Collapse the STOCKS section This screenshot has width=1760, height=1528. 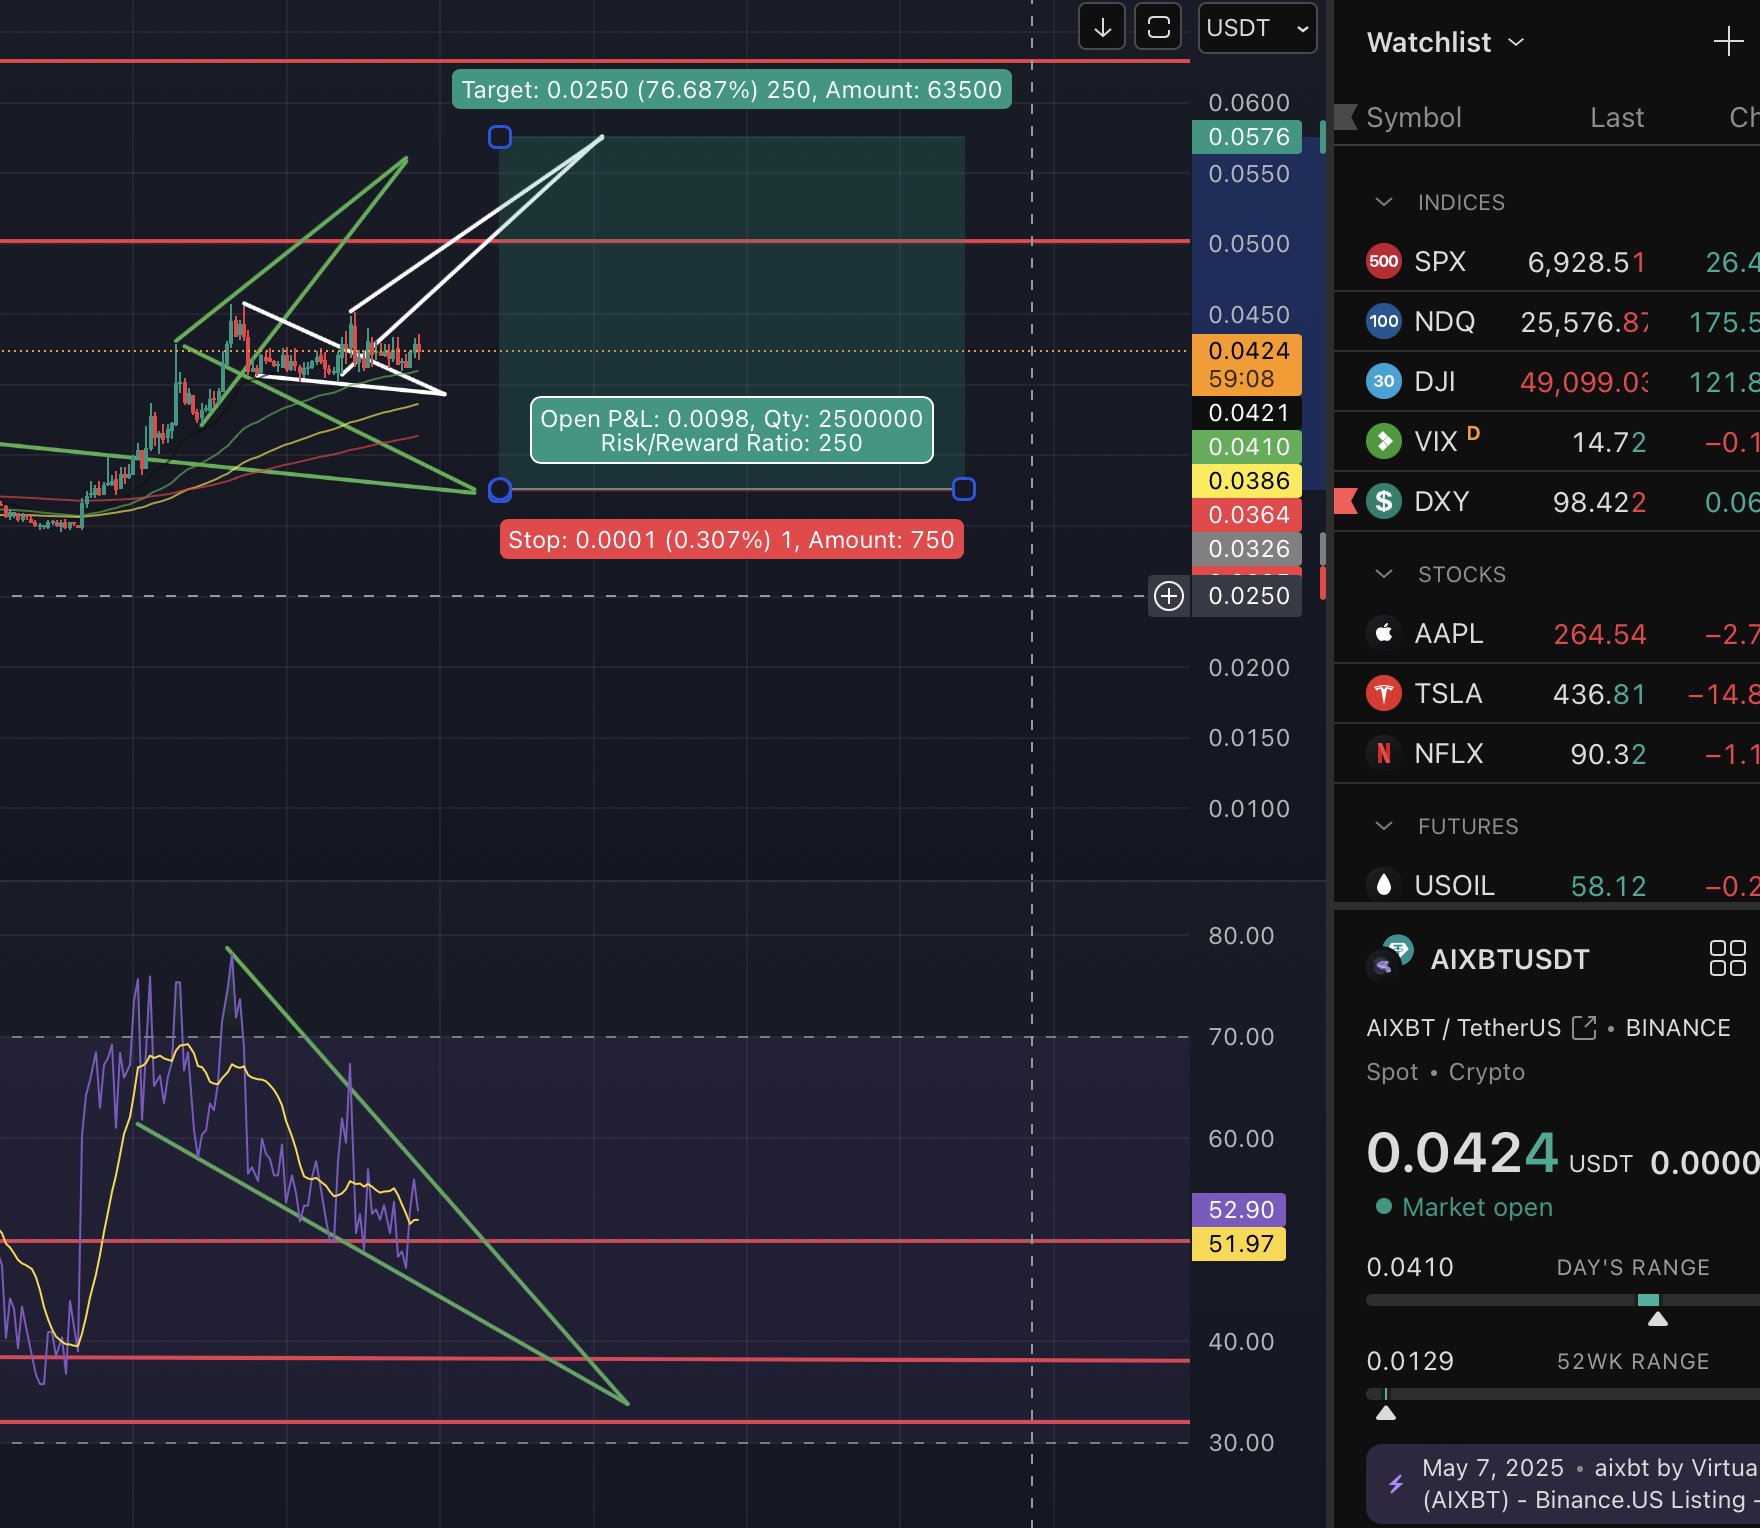[1384, 574]
